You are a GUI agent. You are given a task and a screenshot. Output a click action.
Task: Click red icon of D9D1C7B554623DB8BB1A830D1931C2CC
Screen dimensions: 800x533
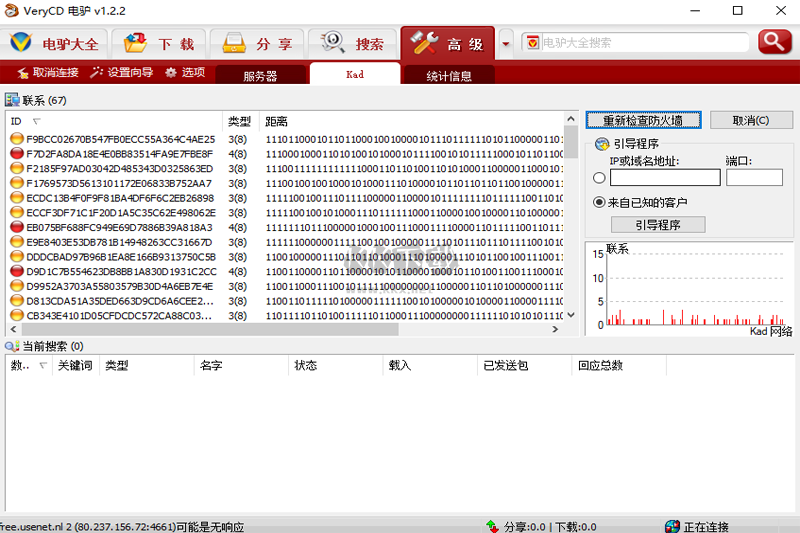pos(17,271)
